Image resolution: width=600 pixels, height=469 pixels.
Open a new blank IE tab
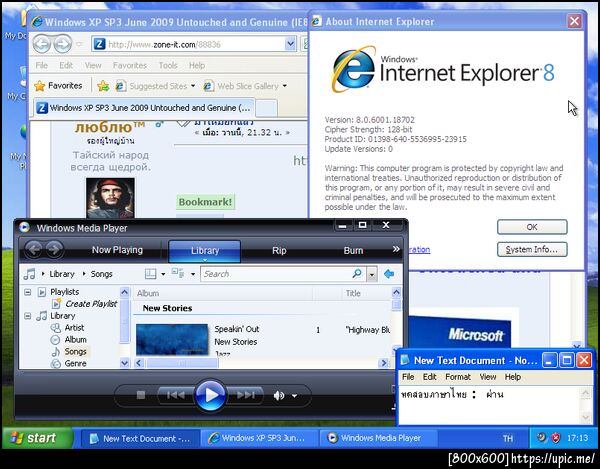pos(266,108)
